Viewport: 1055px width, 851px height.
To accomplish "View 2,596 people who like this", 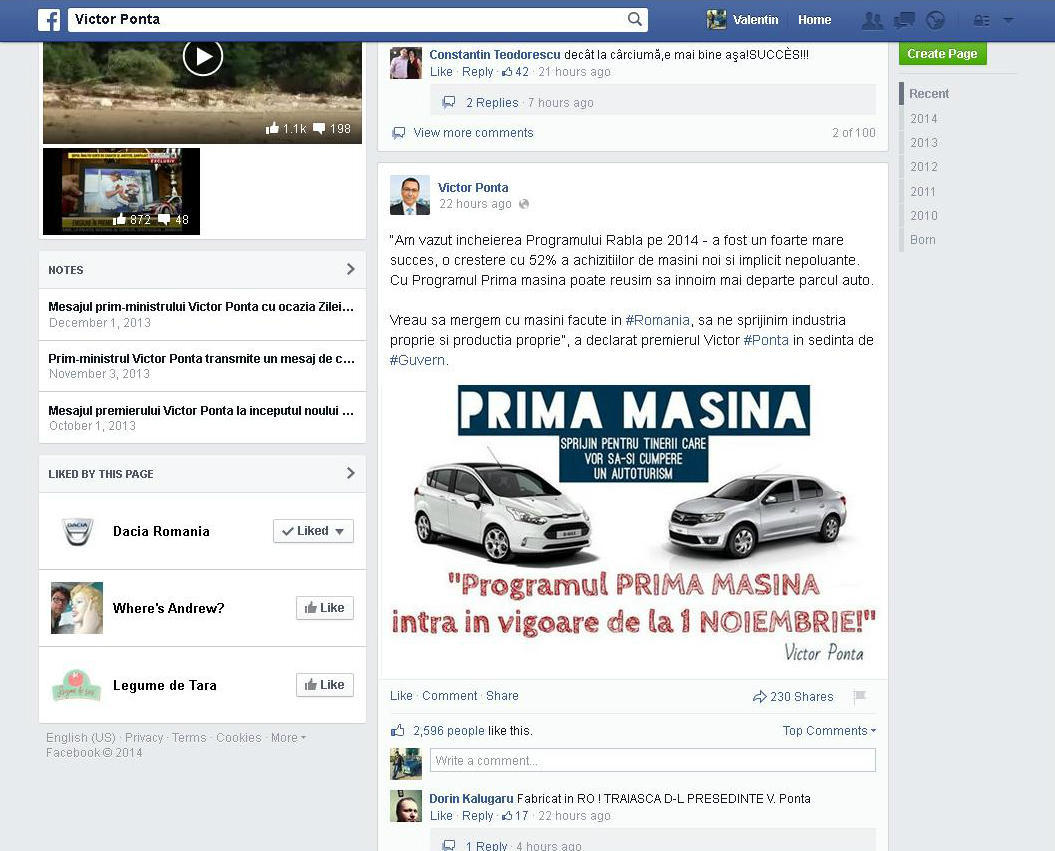I will pos(448,731).
